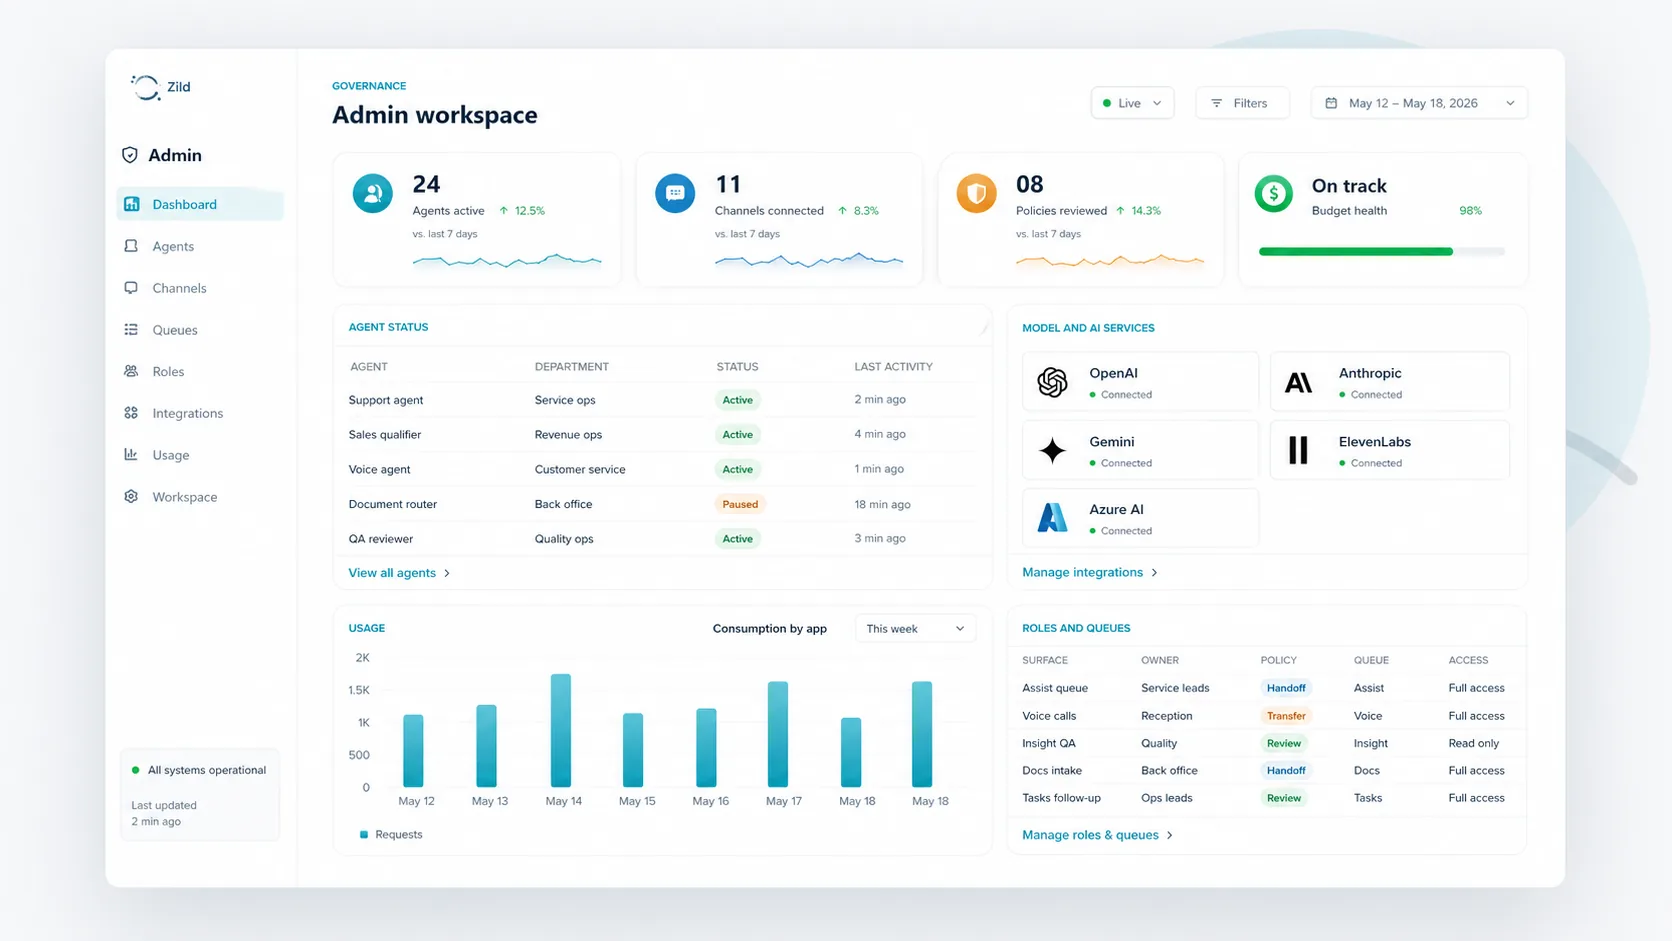Open the Filters panel

1242,102
